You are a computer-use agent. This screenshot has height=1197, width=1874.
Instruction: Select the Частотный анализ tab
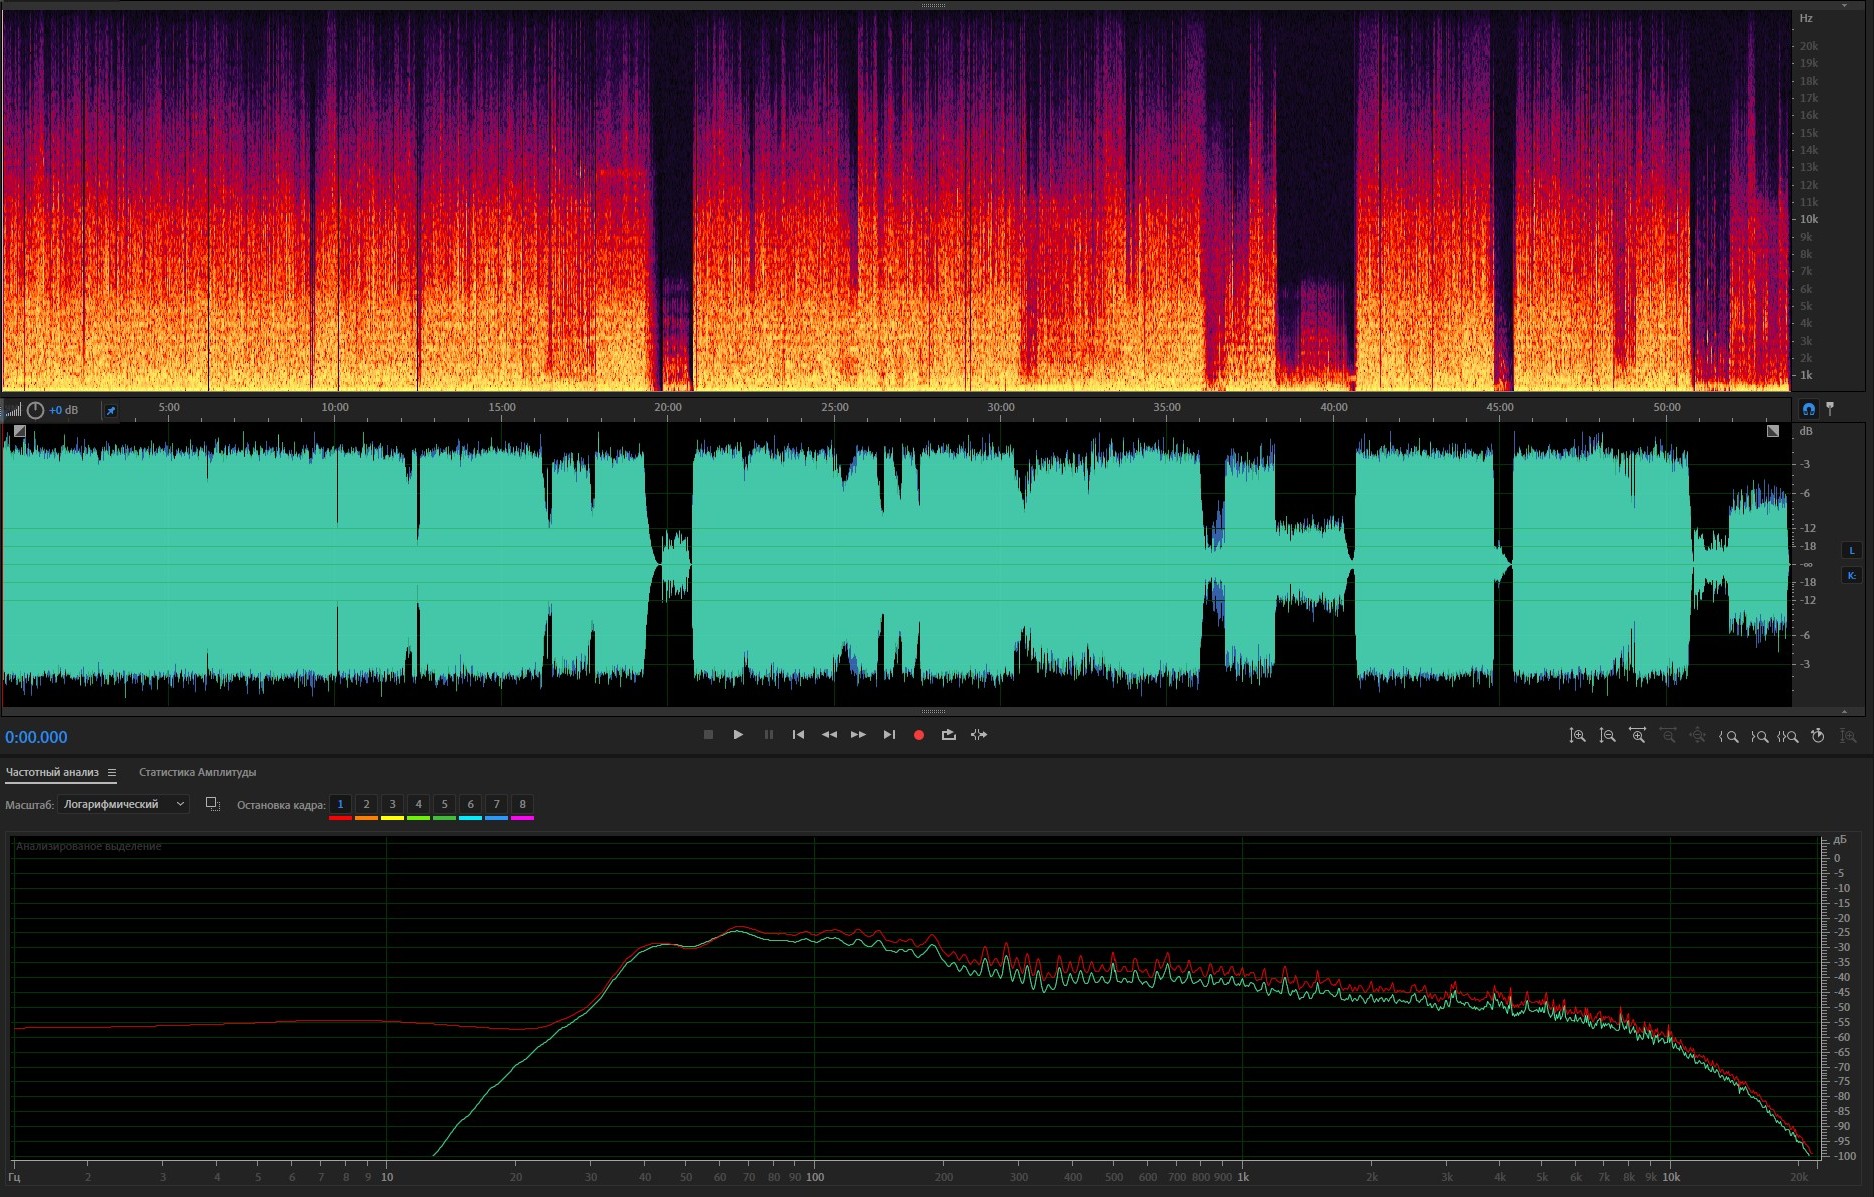pyautogui.click(x=52, y=773)
